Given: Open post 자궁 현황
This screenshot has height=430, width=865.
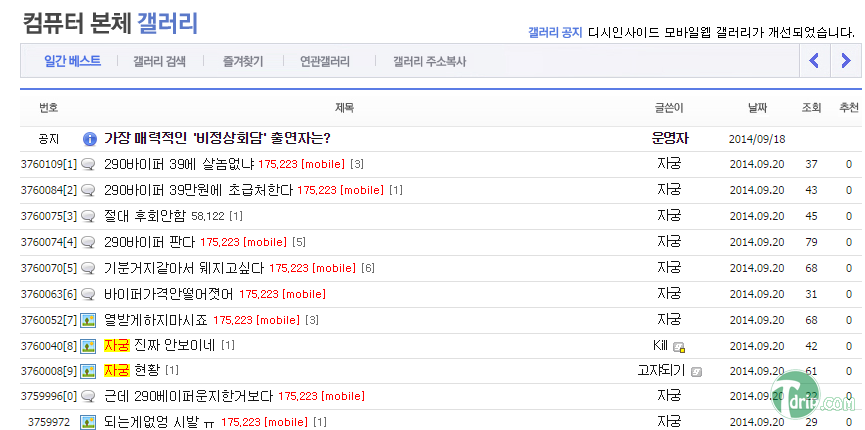Looking at the screenshot, I should click(132, 370).
